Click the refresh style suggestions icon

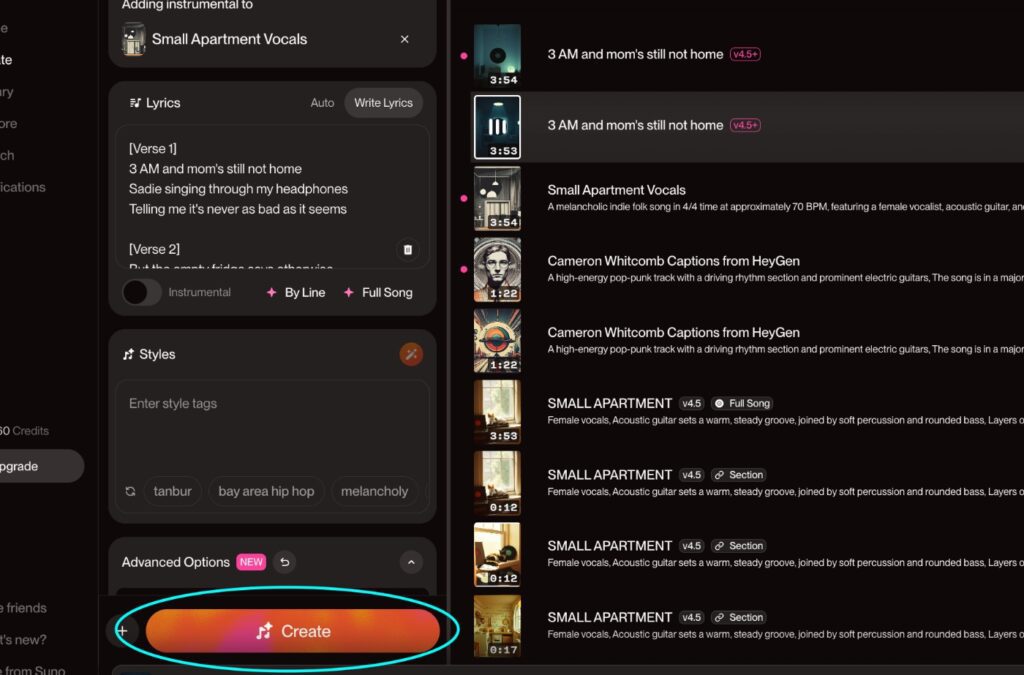(x=130, y=492)
